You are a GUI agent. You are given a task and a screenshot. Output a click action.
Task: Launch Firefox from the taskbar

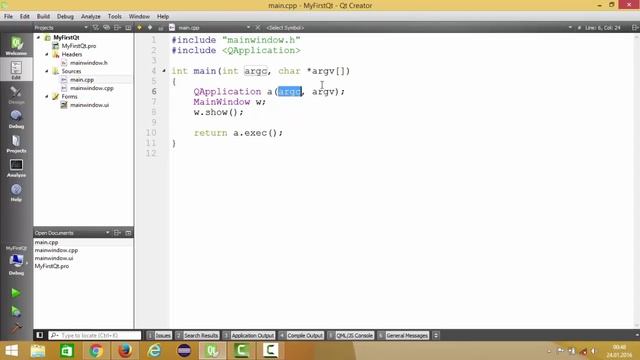[125, 351]
